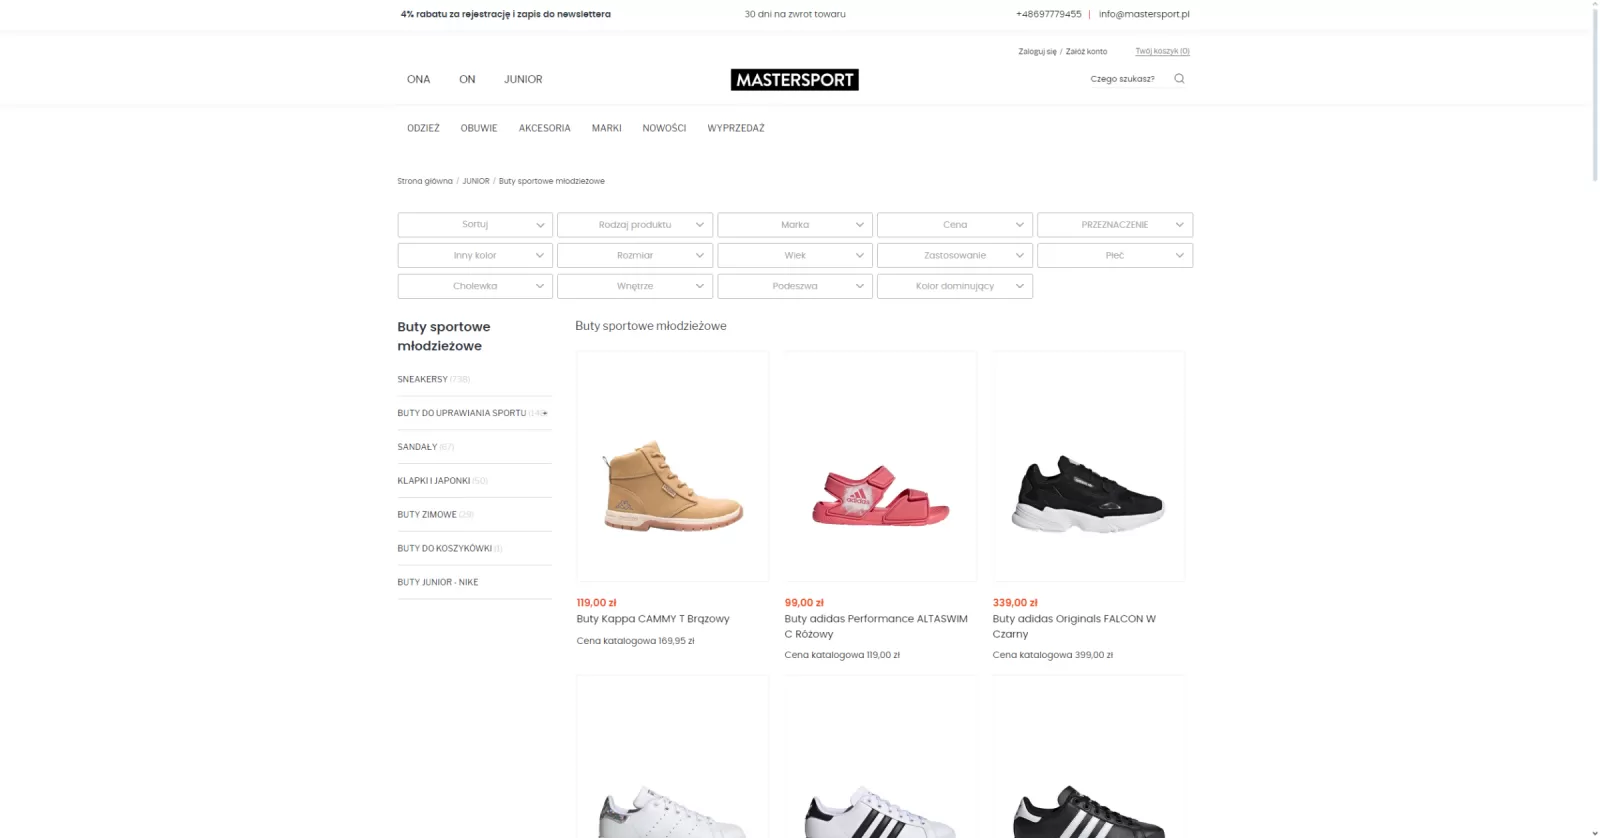Expand Buty do uprawiania sportu subcategories
This screenshot has width=1600, height=838.
click(x=545, y=413)
